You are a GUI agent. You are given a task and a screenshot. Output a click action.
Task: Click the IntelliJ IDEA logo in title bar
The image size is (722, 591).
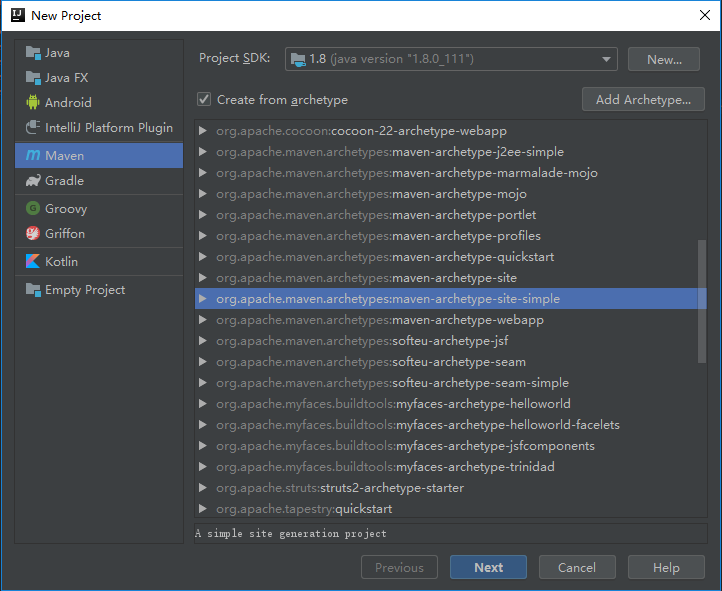pos(17,15)
